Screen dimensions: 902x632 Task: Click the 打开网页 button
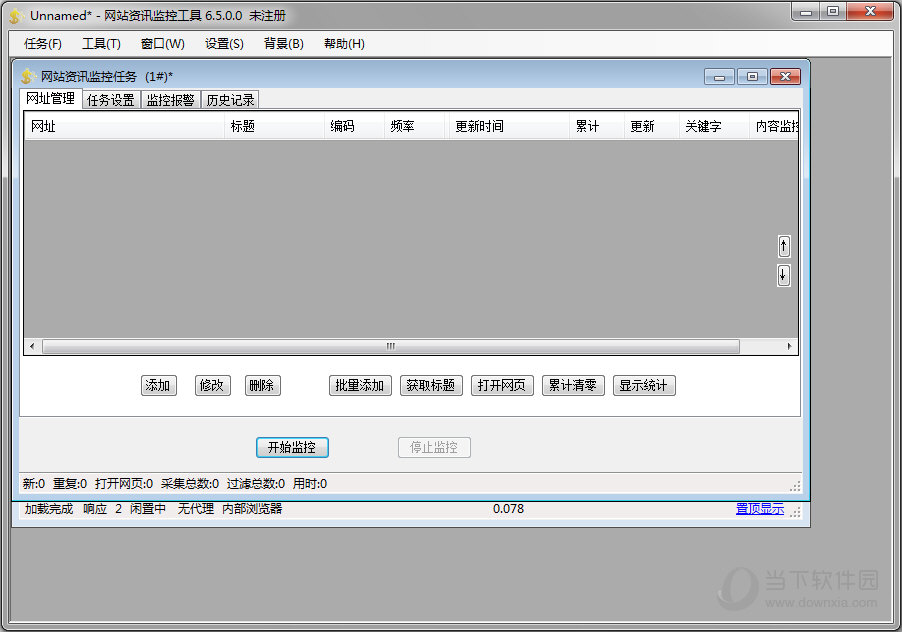(x=502, y=385)
